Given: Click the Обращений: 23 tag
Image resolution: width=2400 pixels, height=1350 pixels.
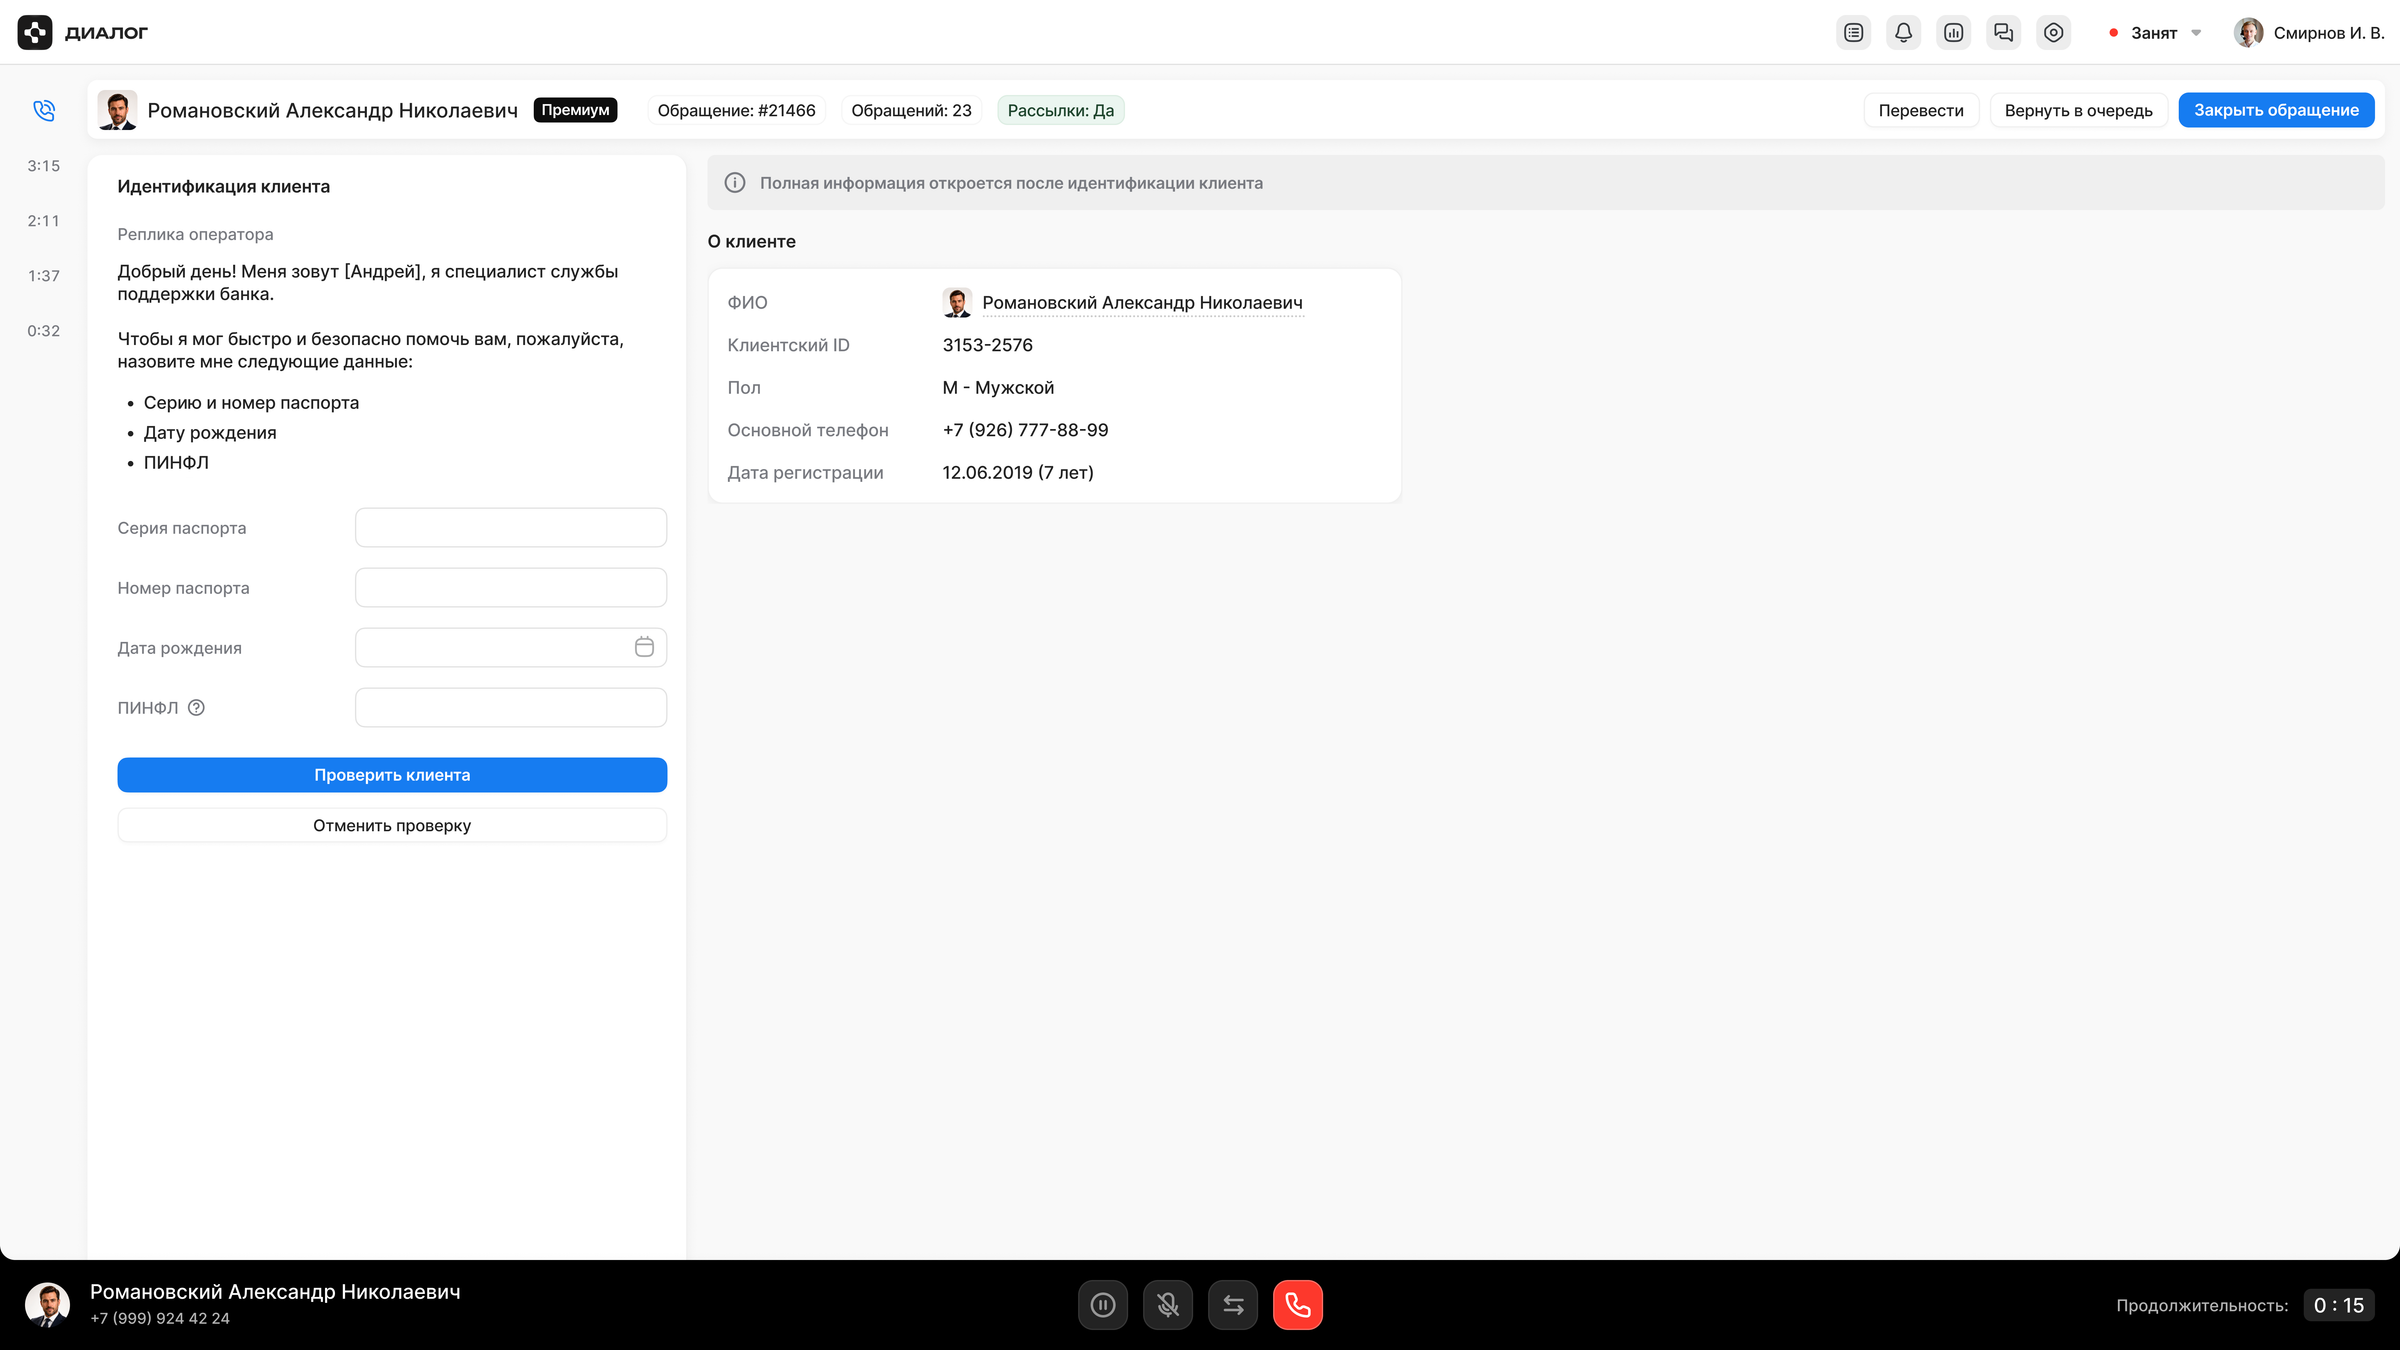Looking at the screenshot, I should coord(911,110).
